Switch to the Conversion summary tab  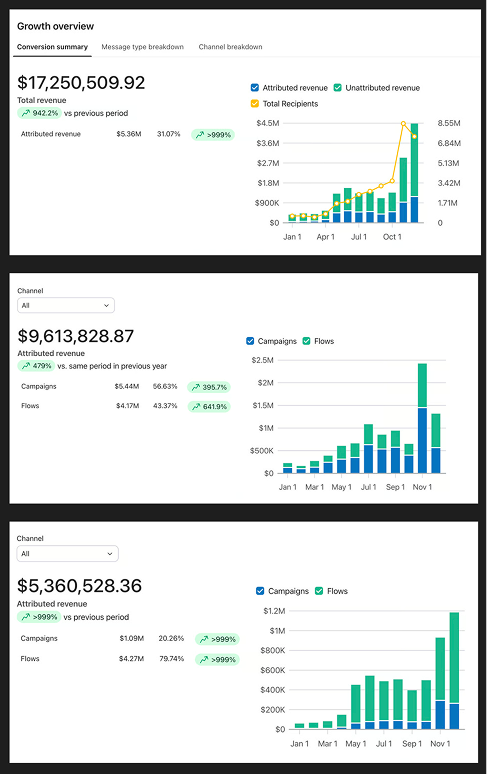click(x=52, y=47)
